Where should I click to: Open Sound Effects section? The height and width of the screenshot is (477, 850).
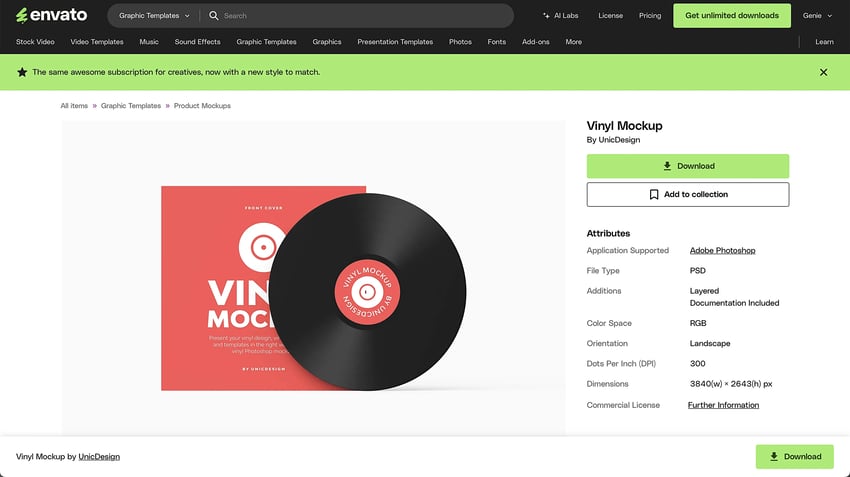[x=197, y=42]
